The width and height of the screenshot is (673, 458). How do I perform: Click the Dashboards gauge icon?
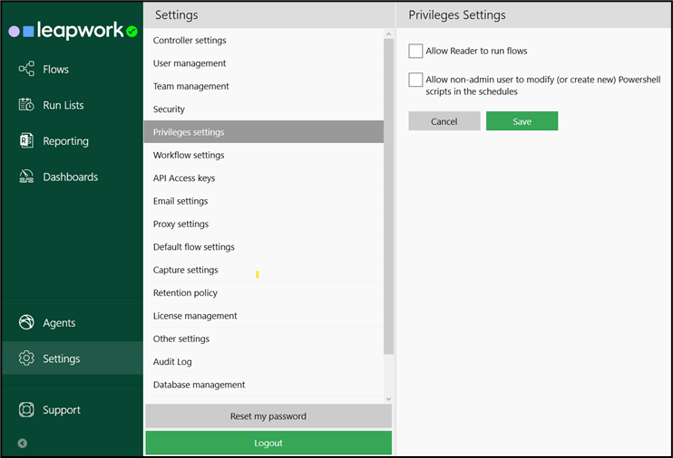pos(27,176)
